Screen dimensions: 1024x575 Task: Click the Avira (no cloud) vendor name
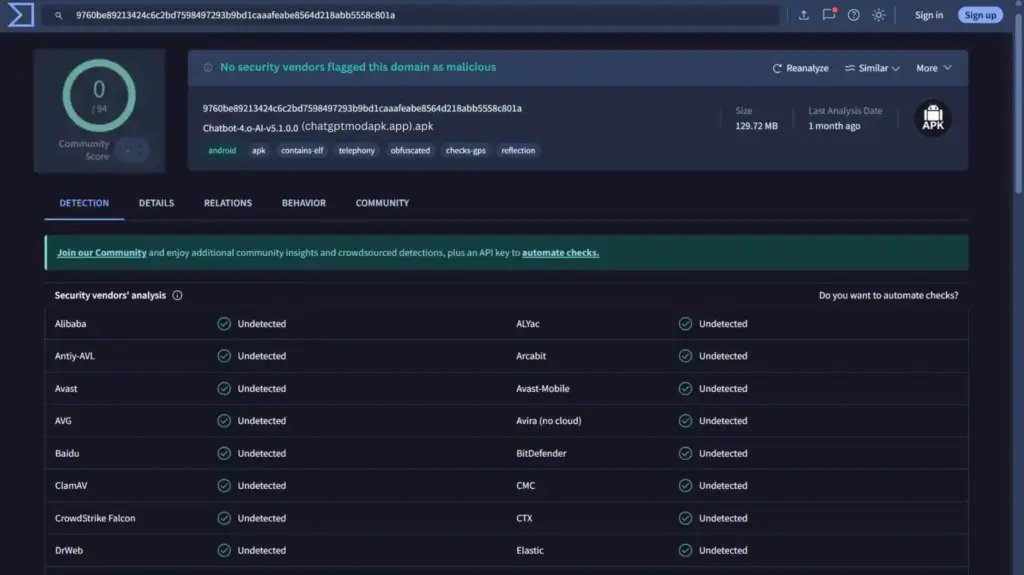(549, 421)
